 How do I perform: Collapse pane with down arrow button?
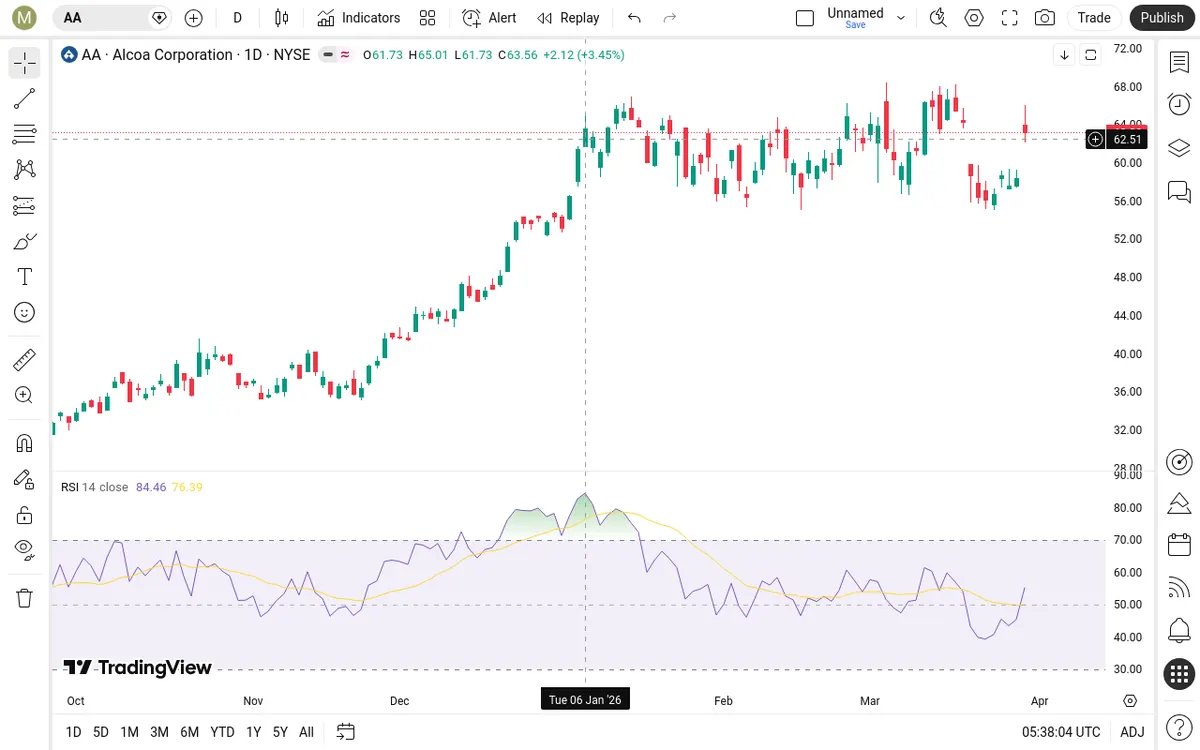pos(1064,55)
